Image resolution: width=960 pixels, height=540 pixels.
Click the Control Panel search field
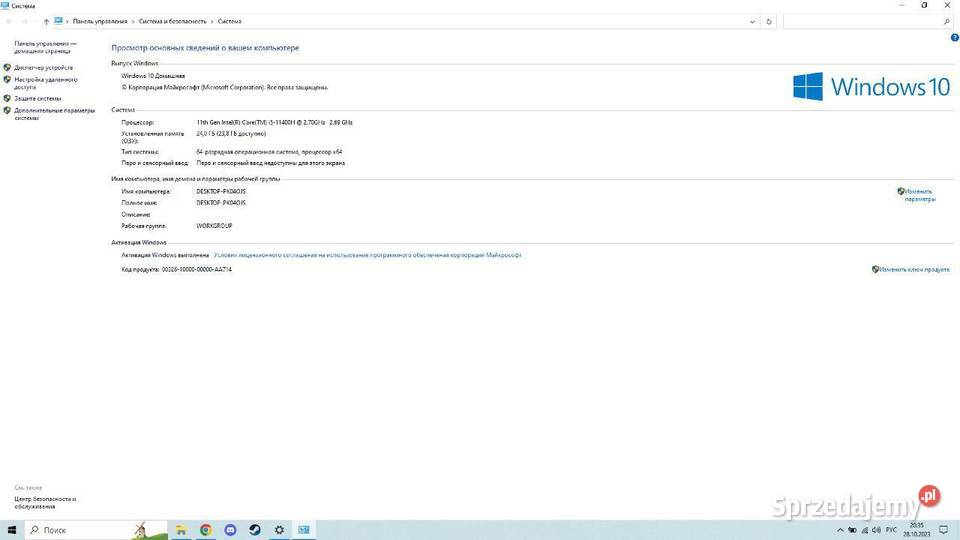click(862, 21)
